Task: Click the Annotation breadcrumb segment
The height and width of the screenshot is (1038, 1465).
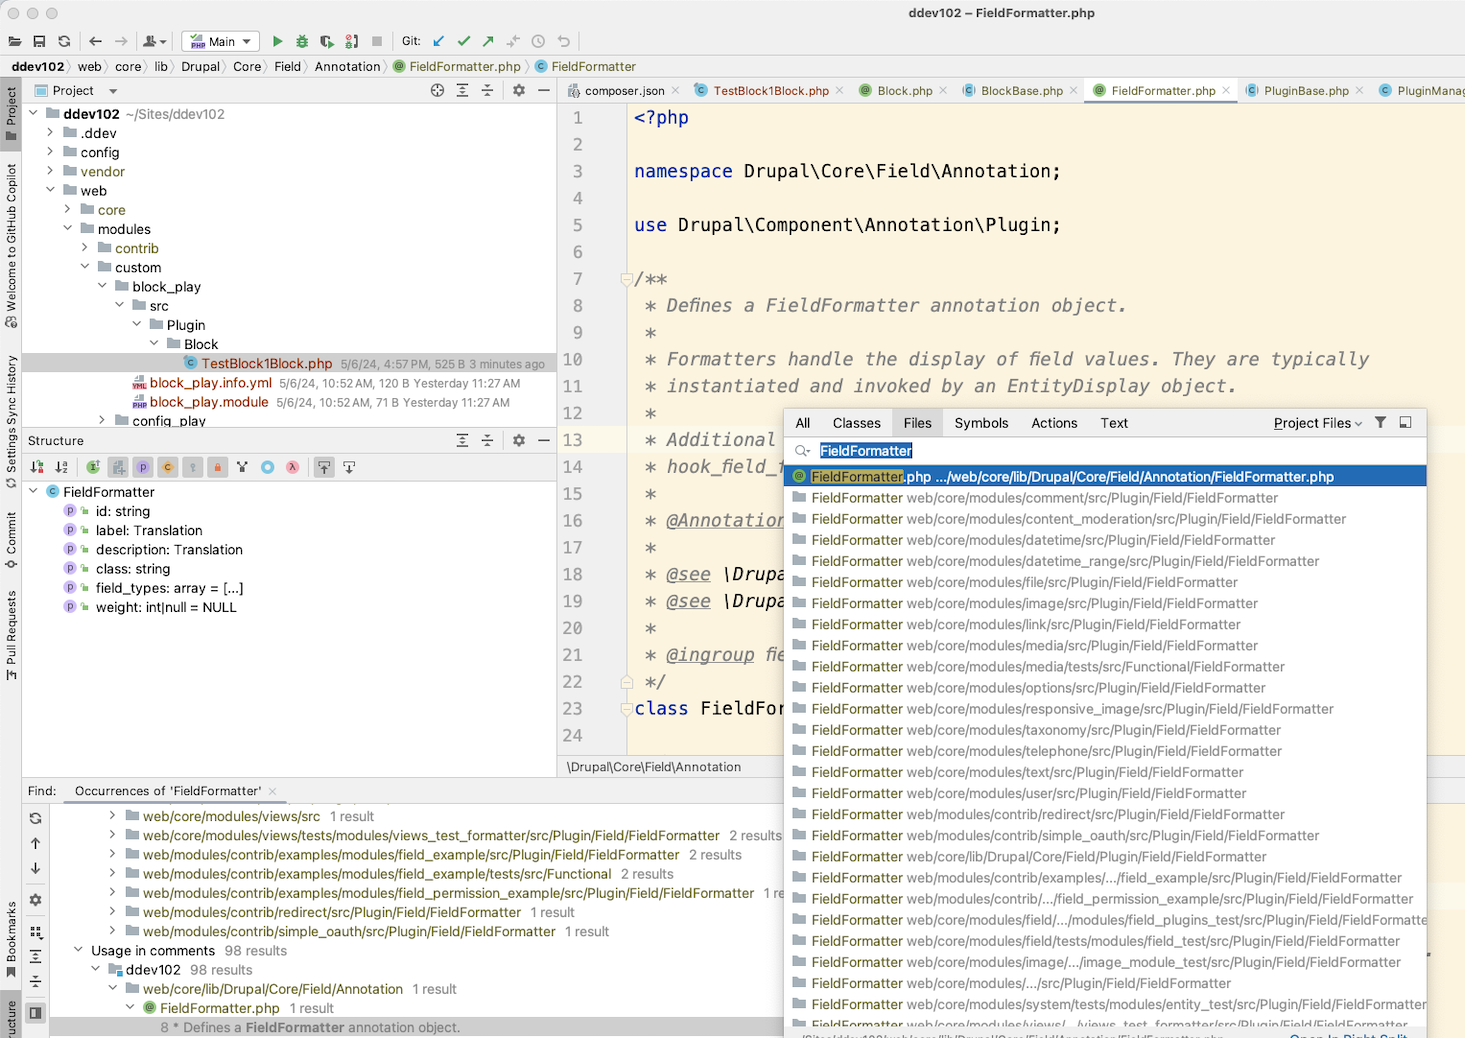Action: pyautogui.click(x=348, y=66)
